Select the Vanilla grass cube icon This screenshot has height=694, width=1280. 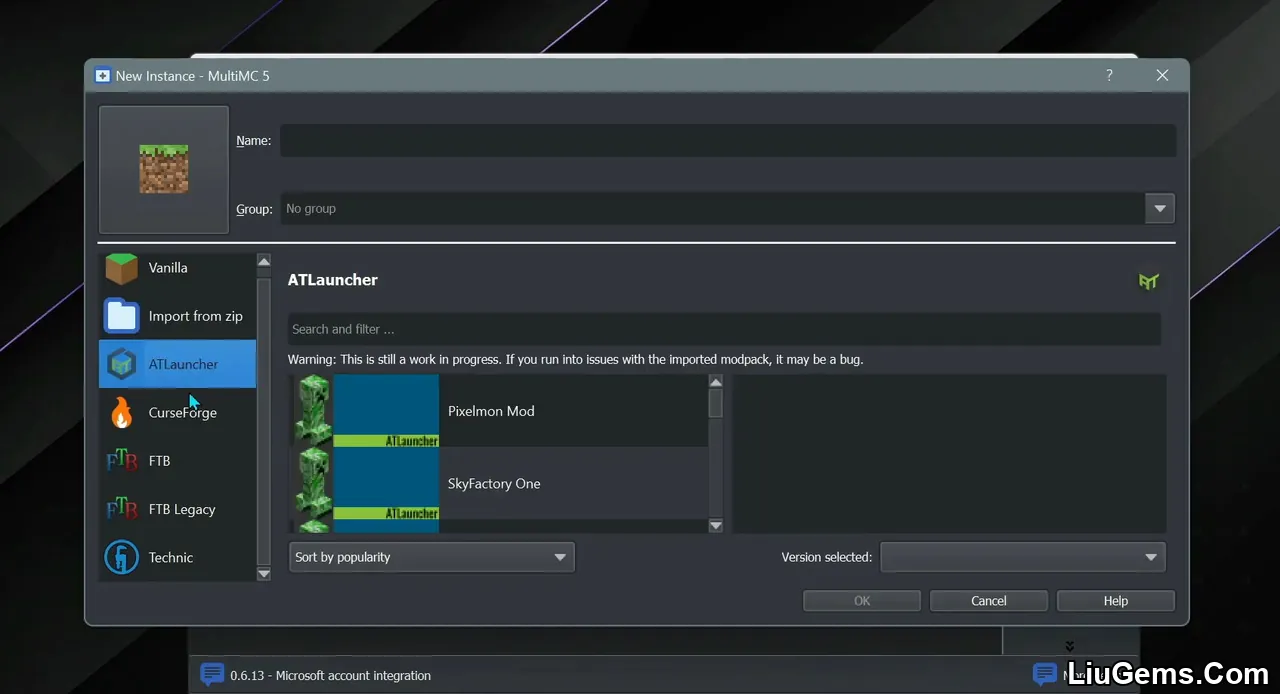pyautogui.click(x=122, y=268)
